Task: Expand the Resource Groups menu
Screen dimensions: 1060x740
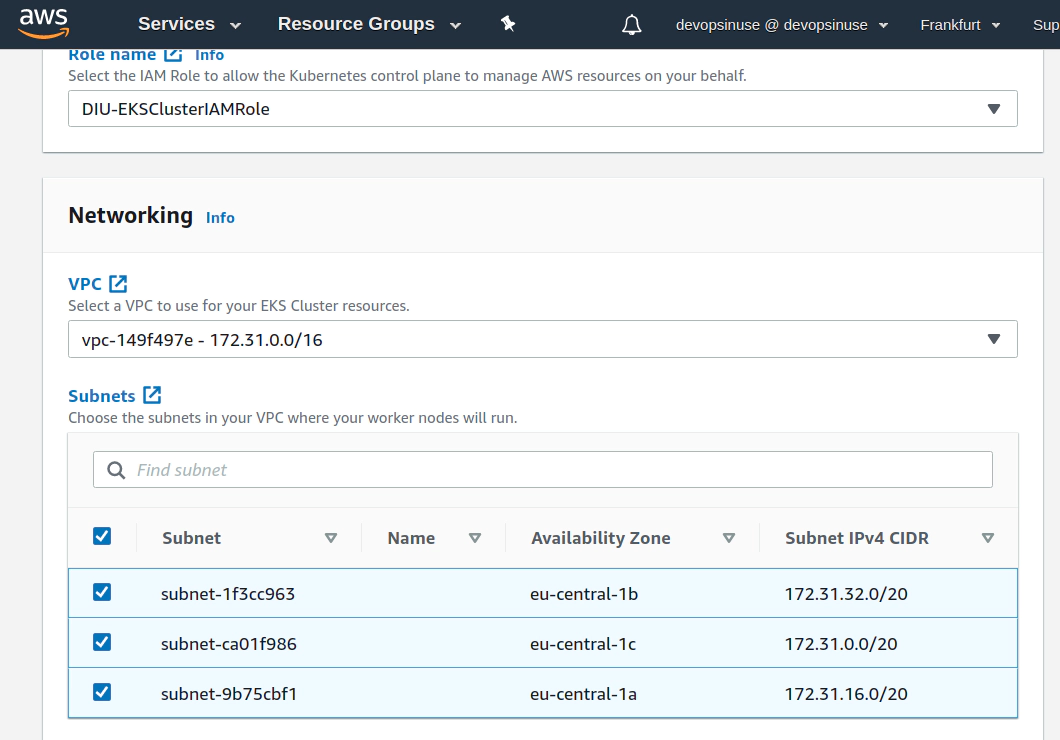Action: tap(369, 24)
